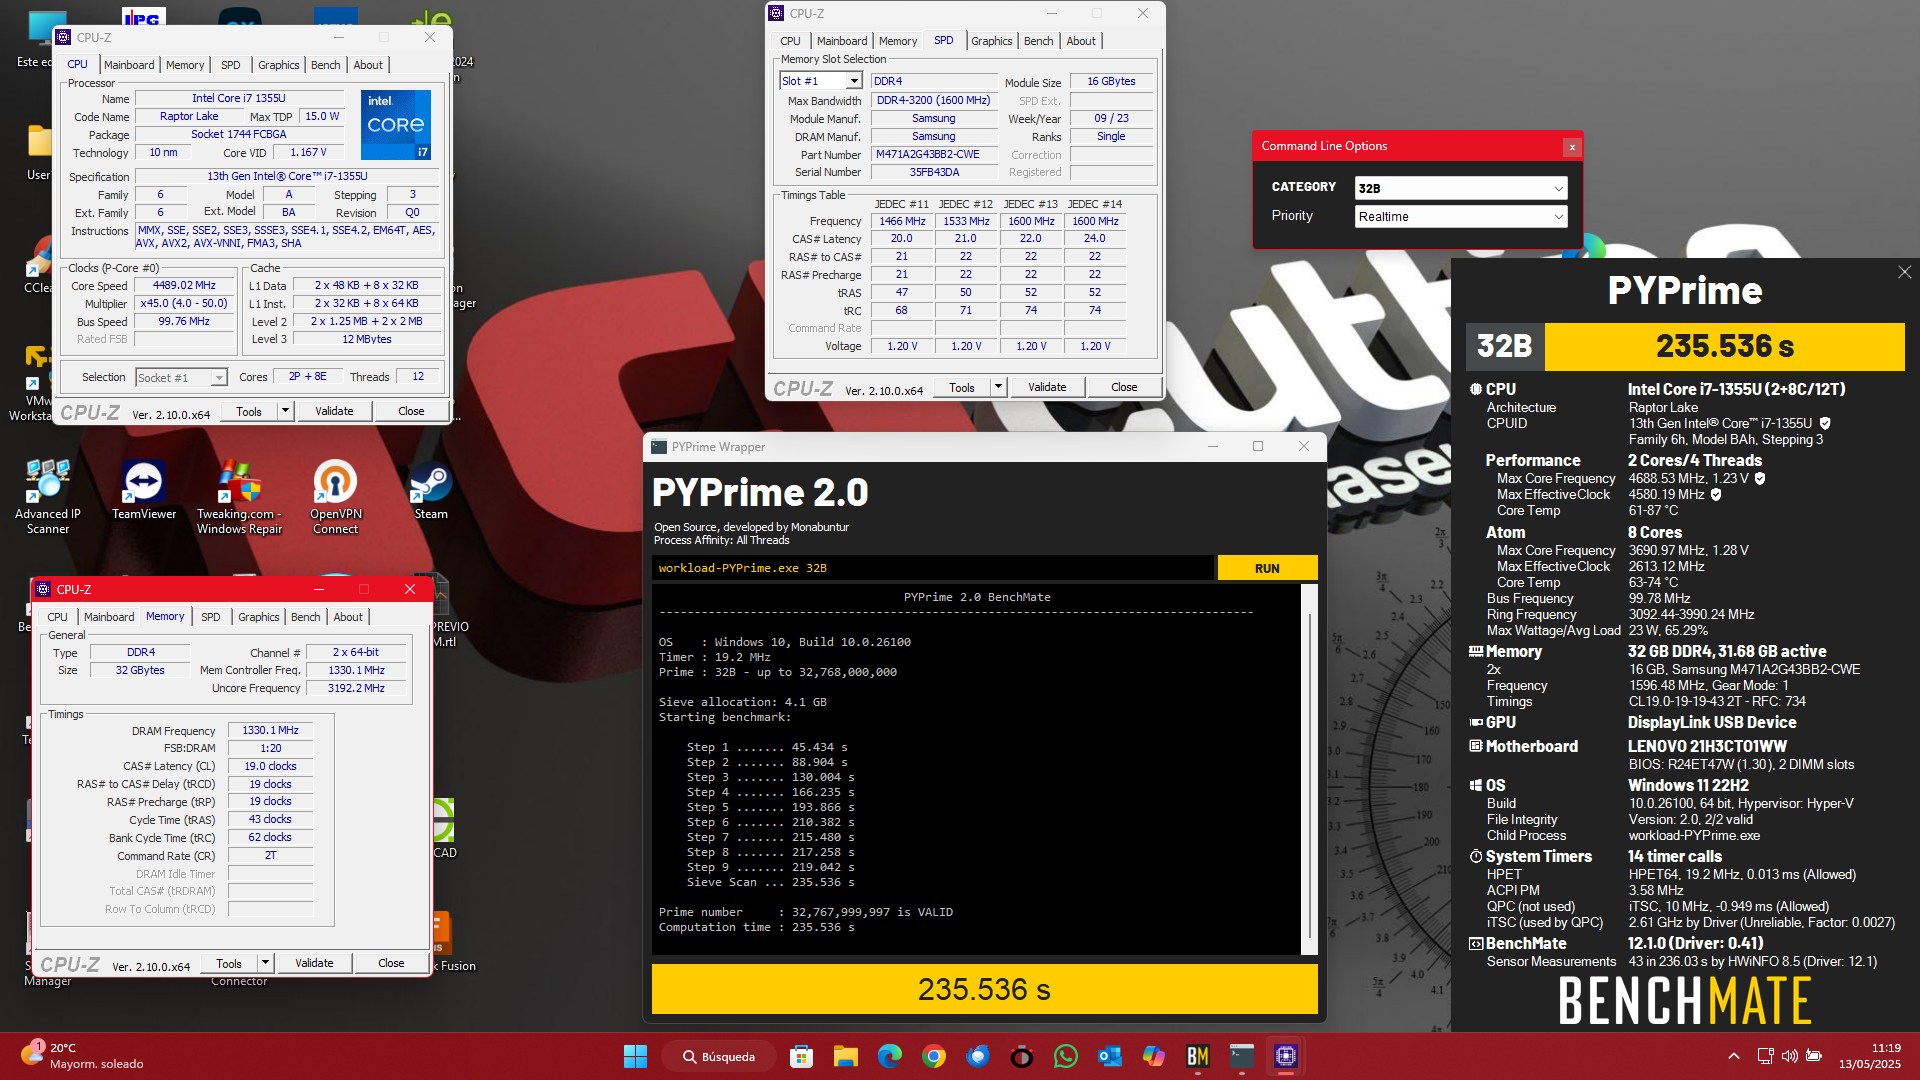Click Tools button in CPU-Z Memory window
1920x1080 pixels.
229,963
